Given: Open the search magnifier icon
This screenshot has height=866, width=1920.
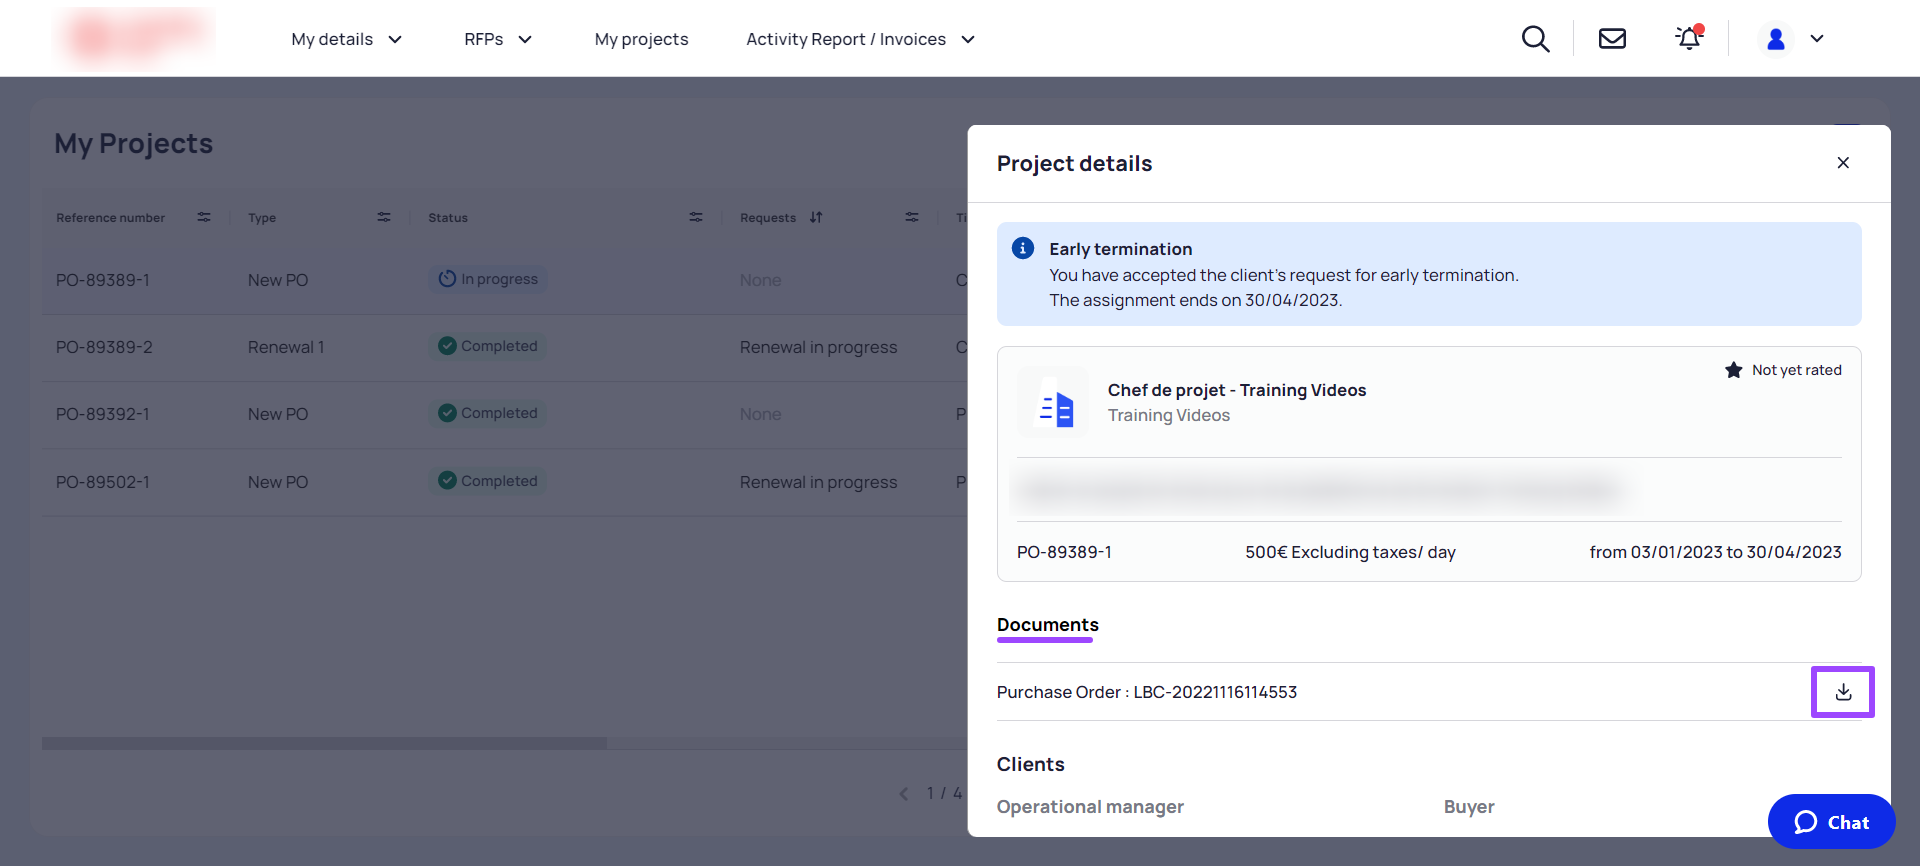Looking at the screenshot, I should click(1535, 39).
